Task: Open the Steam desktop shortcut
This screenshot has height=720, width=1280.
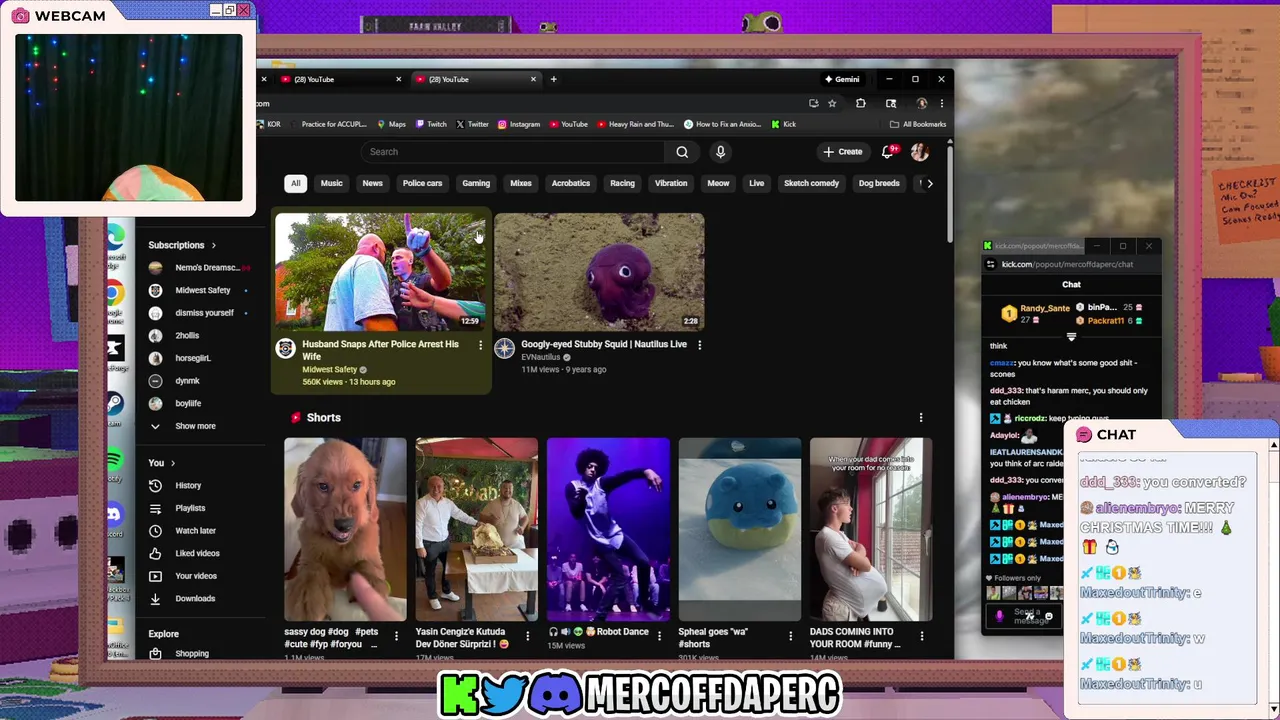Action: [x=115, y=403]
